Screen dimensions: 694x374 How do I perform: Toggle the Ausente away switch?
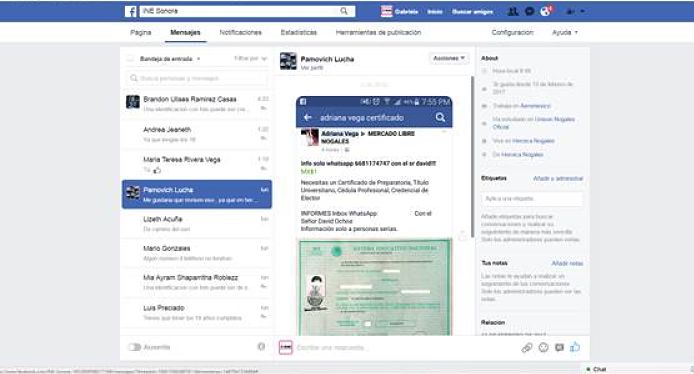coord(135,347)
